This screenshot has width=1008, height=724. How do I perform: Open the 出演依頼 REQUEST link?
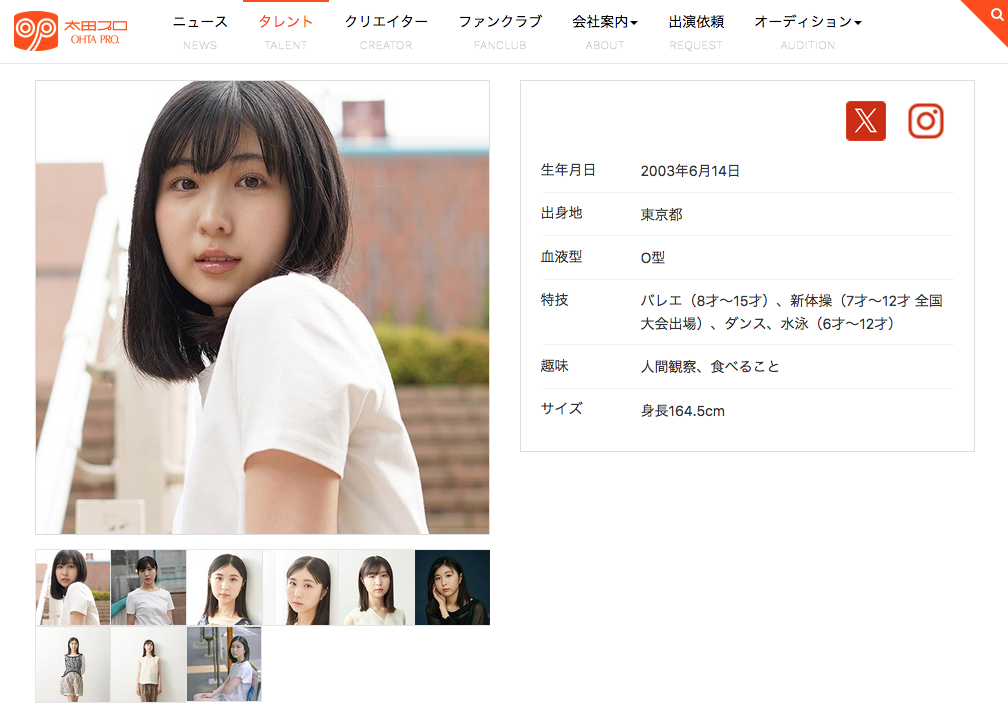[x=696, y=31]
